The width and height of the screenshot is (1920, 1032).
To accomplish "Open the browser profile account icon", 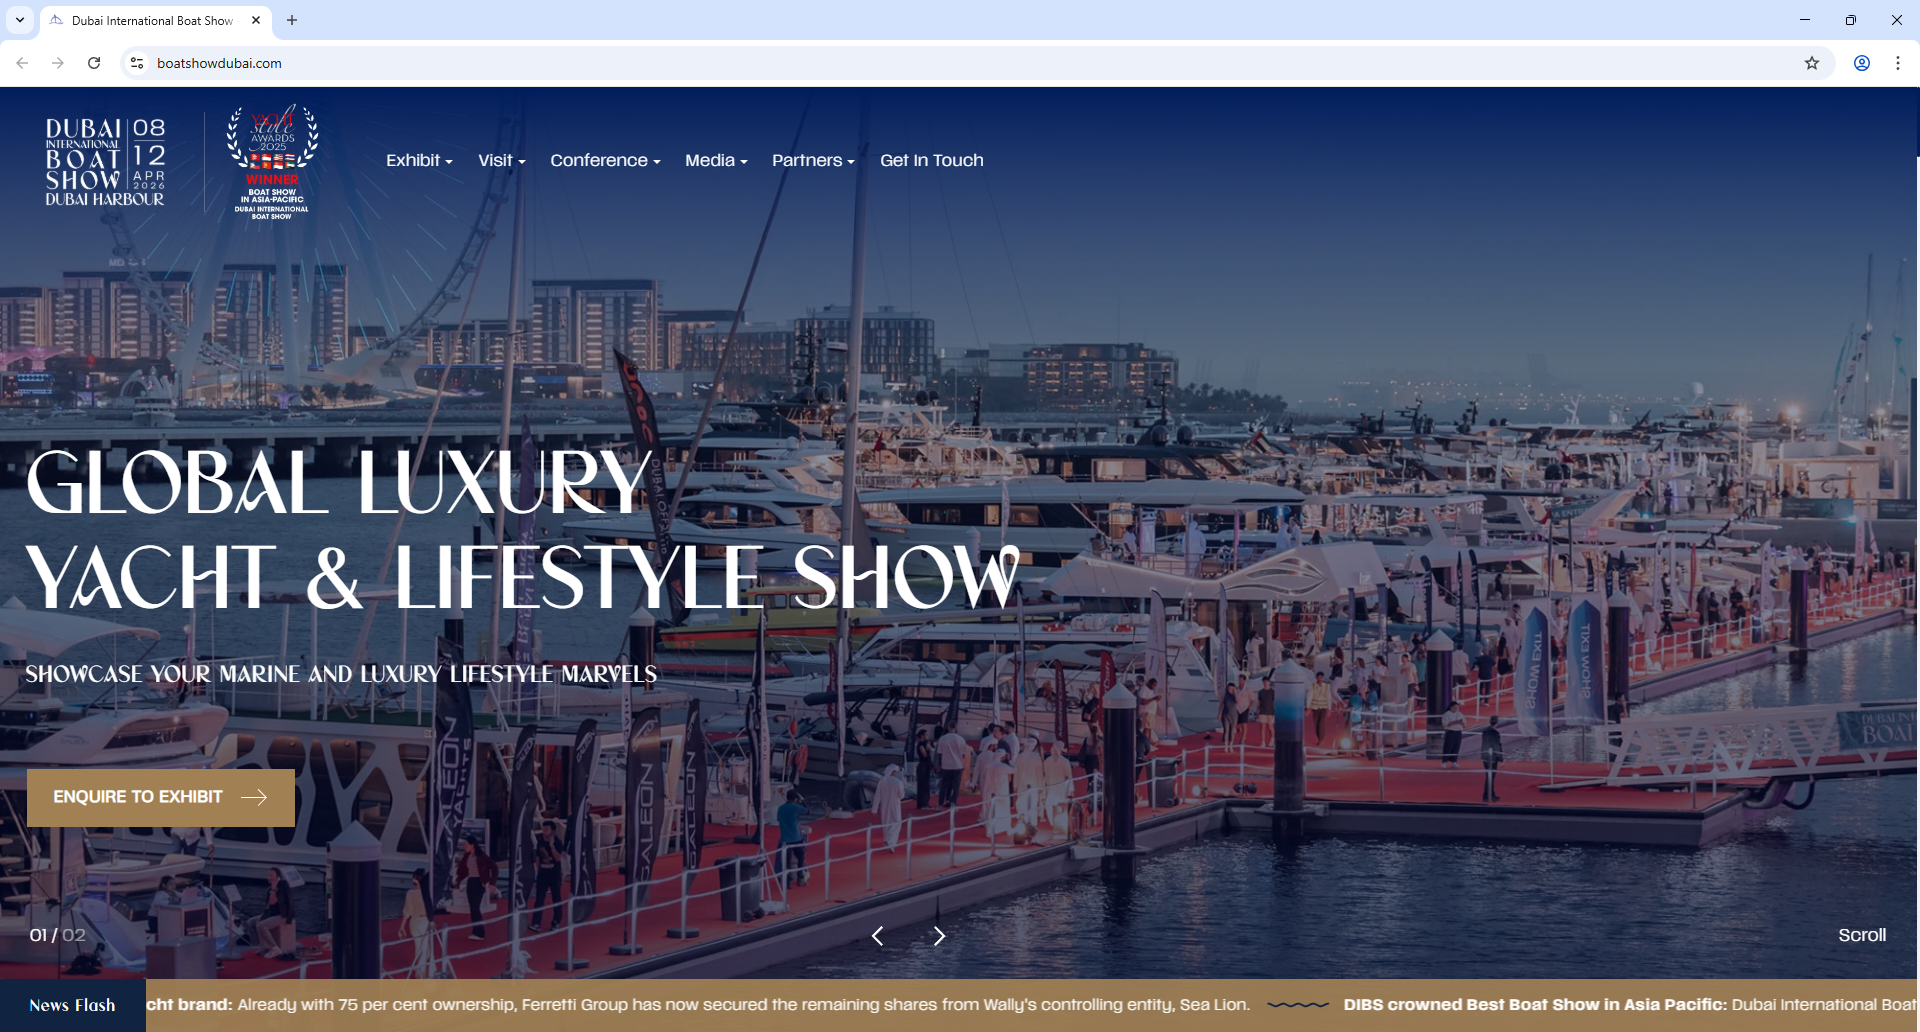I will tap(1861, 62).
